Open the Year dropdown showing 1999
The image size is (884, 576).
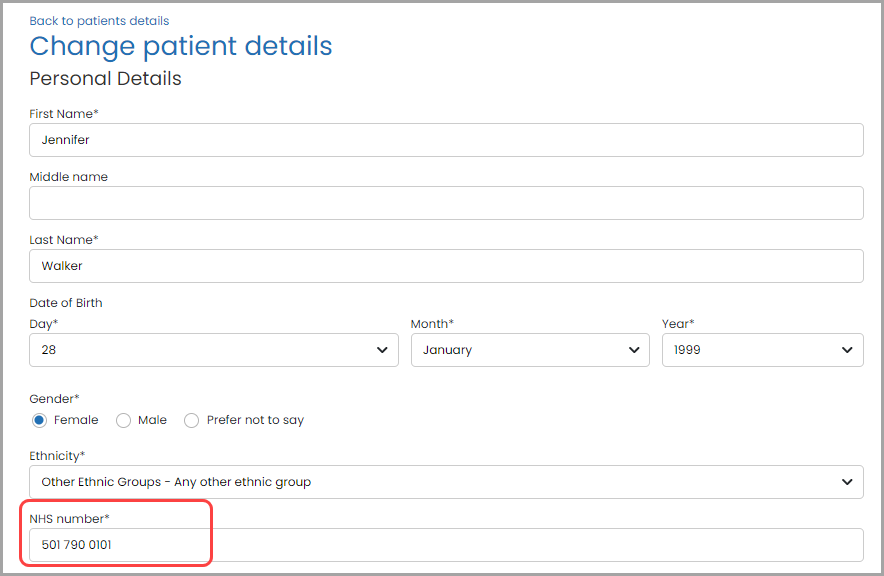pos(763,350)
